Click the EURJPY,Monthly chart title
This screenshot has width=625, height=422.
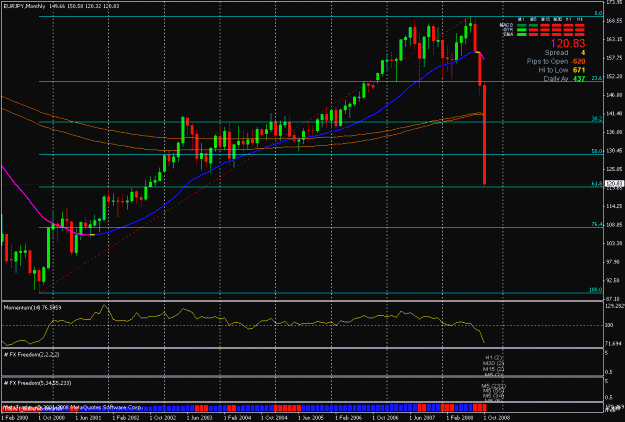coord(24,6)
